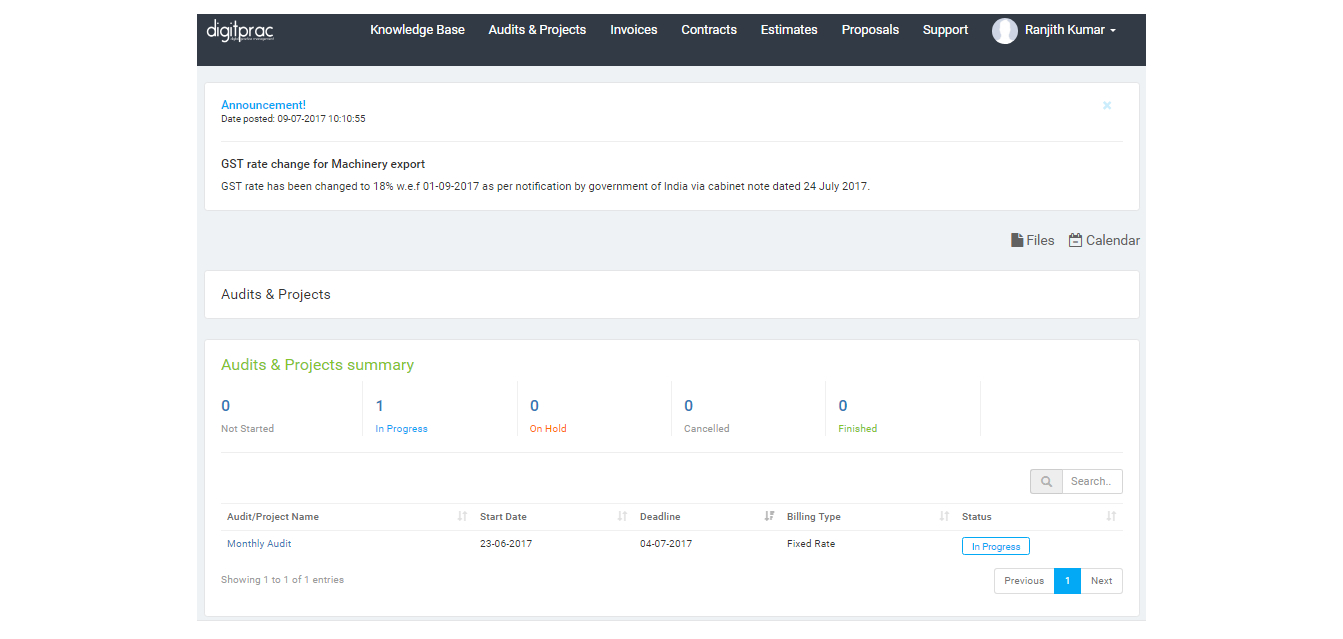Image resolution: width=1343 pixels, height=639 pixels.
Task: Click the magnifier search icon
Action: click(1046, 482)
